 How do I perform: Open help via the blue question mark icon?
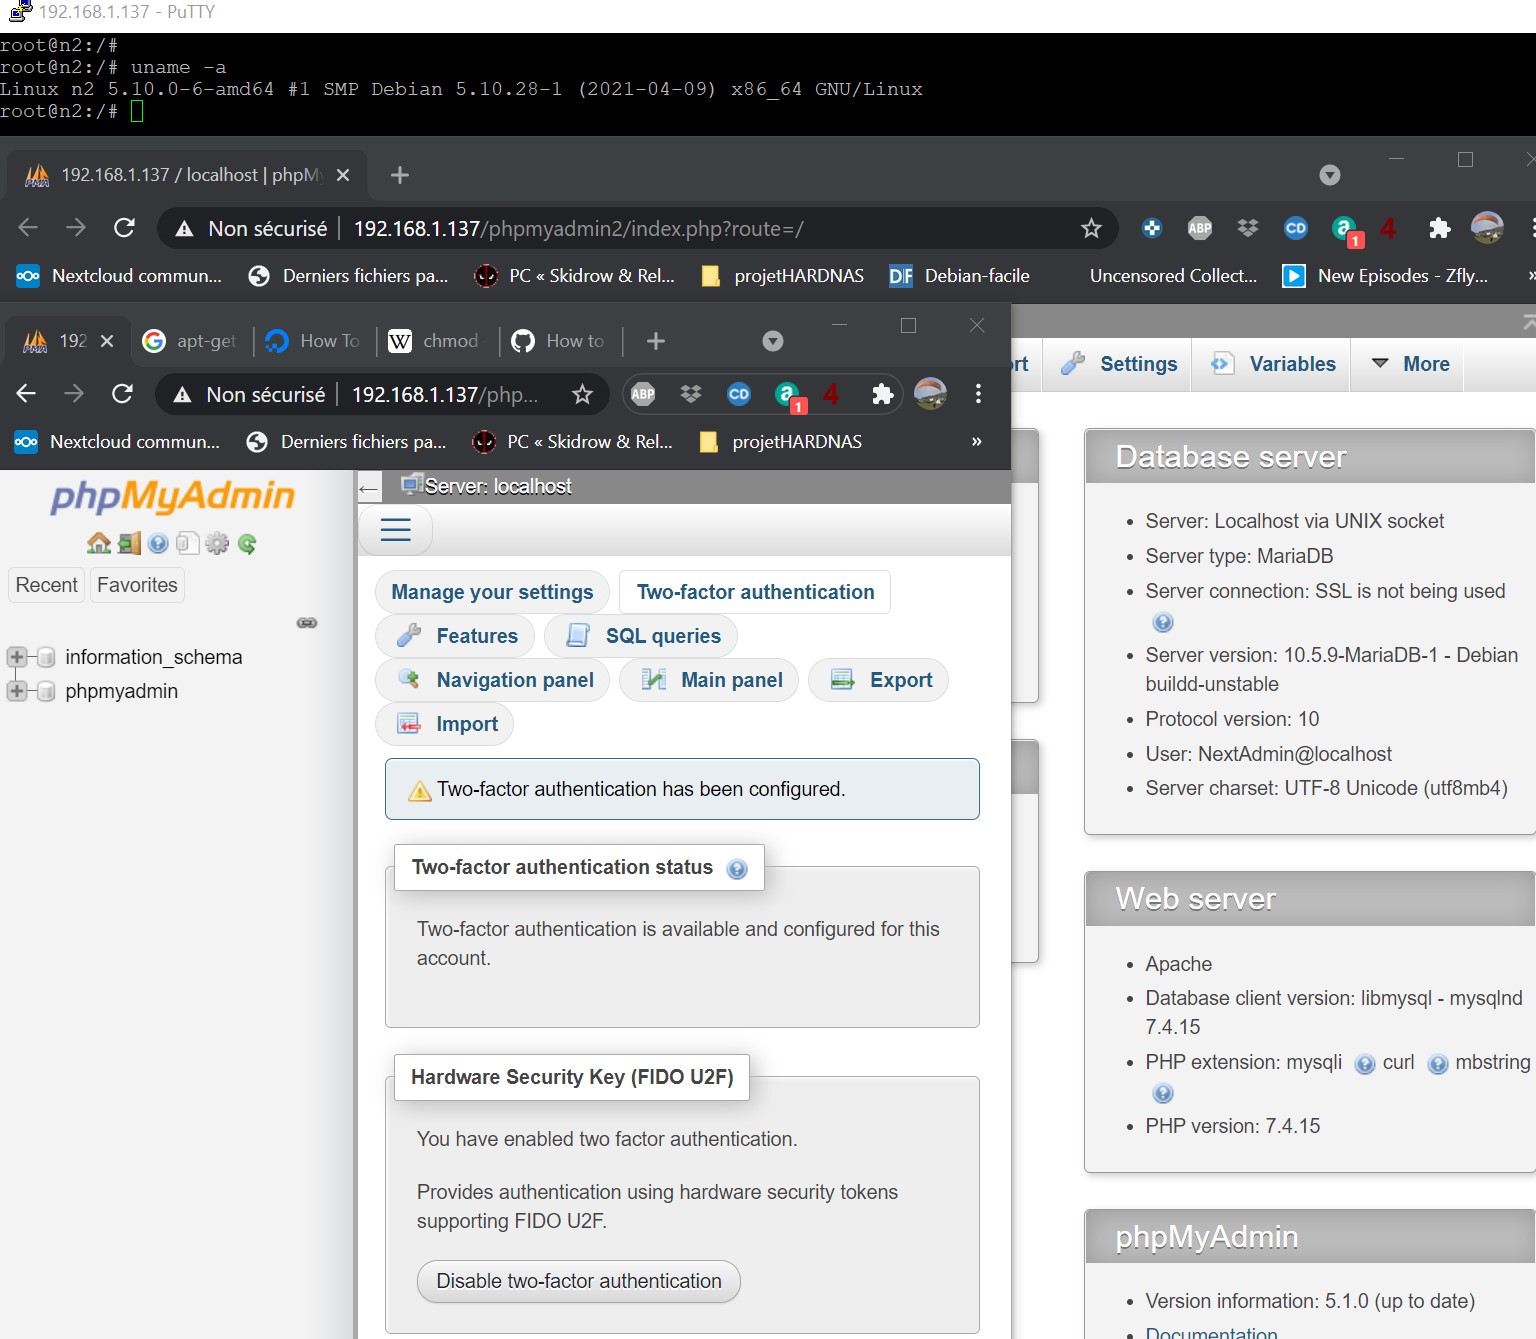pos(158,543)
